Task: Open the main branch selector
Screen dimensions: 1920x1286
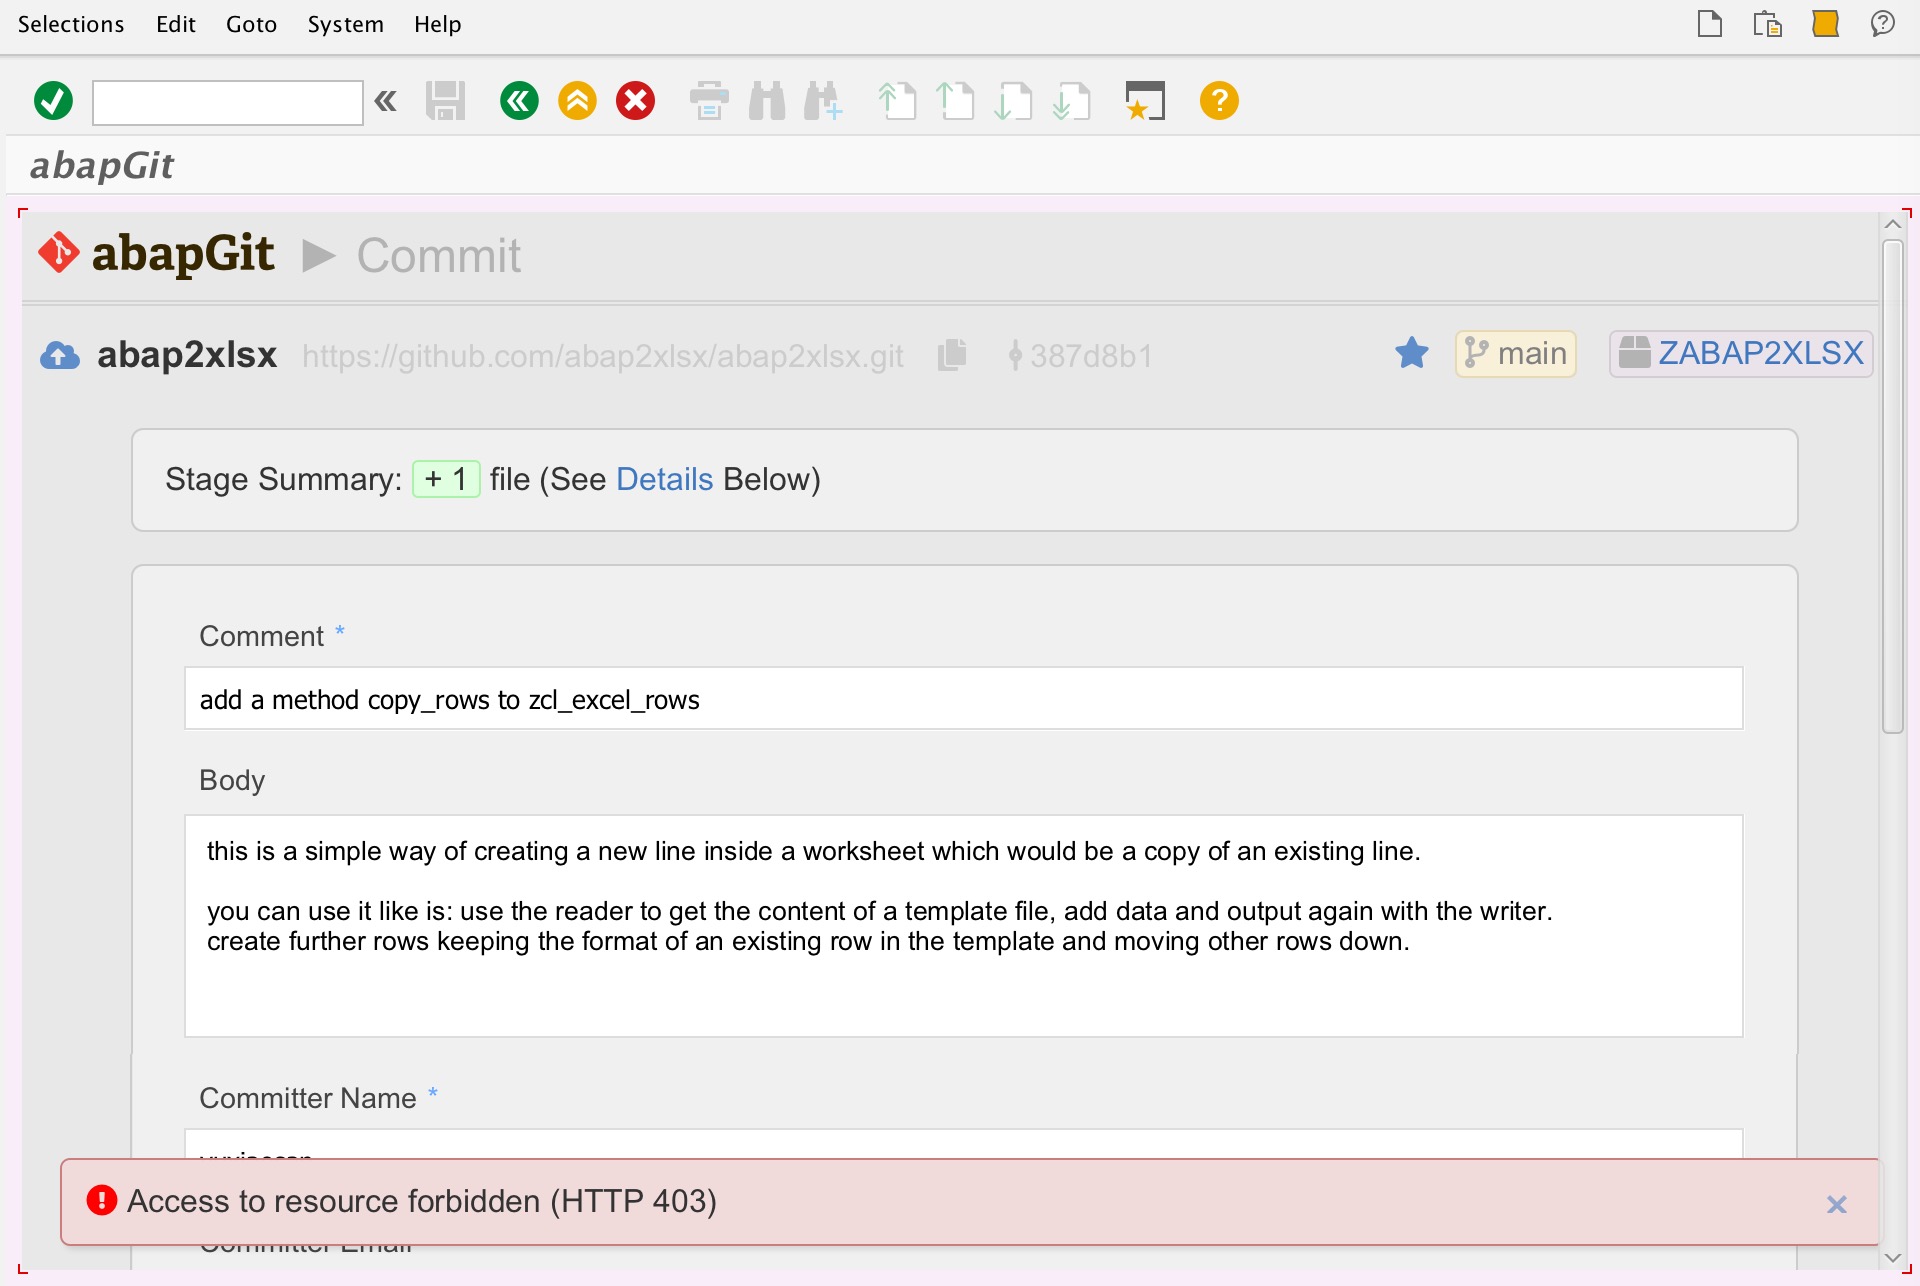Action: (1514, 353)
